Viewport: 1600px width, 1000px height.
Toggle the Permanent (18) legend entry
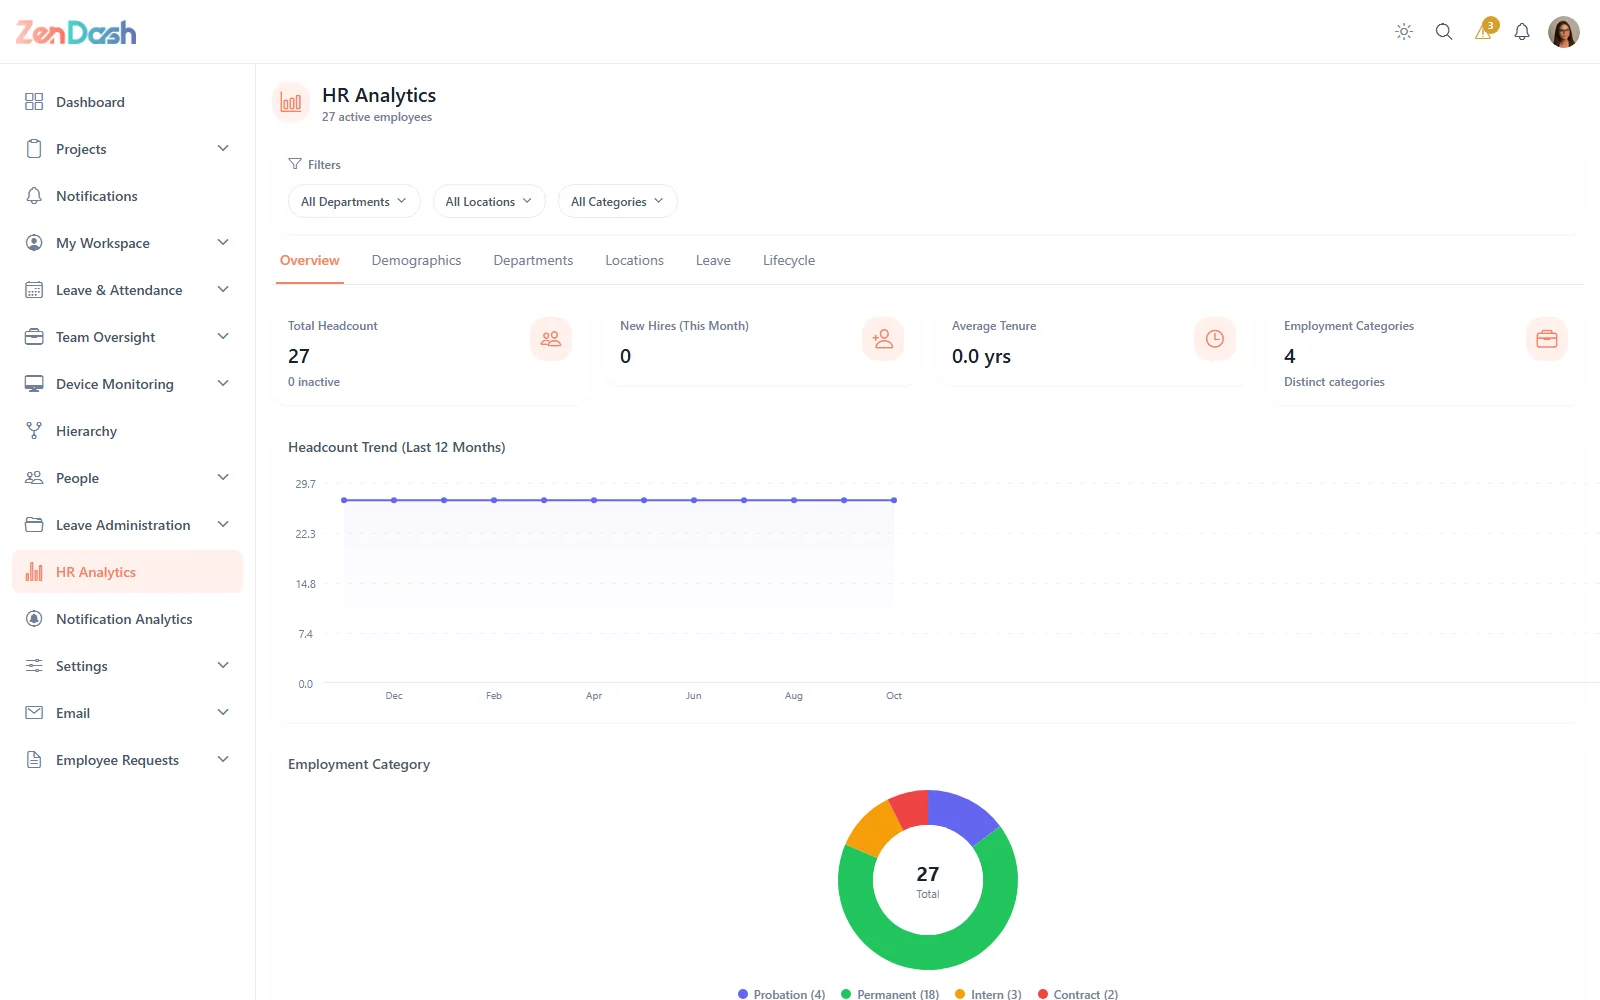[x=890, y=994]
